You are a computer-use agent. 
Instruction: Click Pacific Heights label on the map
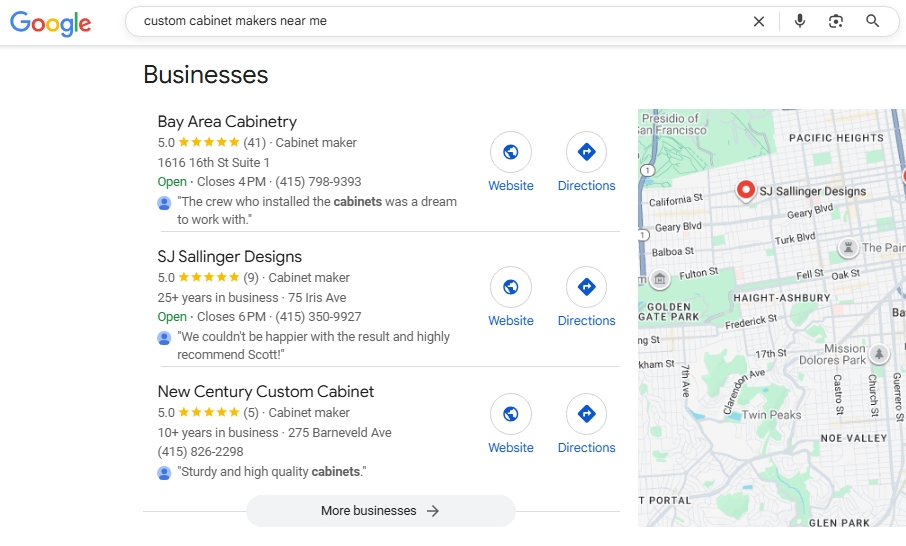tap(836, 138)
